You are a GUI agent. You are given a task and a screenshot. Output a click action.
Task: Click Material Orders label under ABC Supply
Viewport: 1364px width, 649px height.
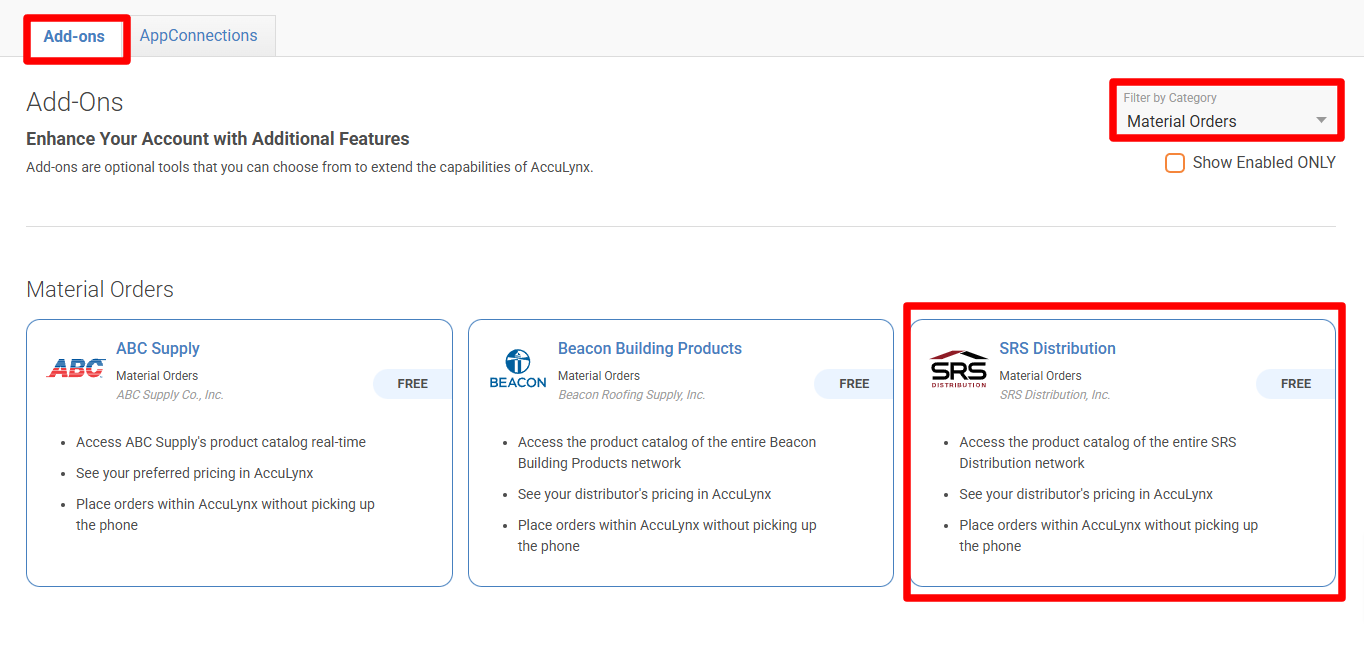click(x=157, y=376)
